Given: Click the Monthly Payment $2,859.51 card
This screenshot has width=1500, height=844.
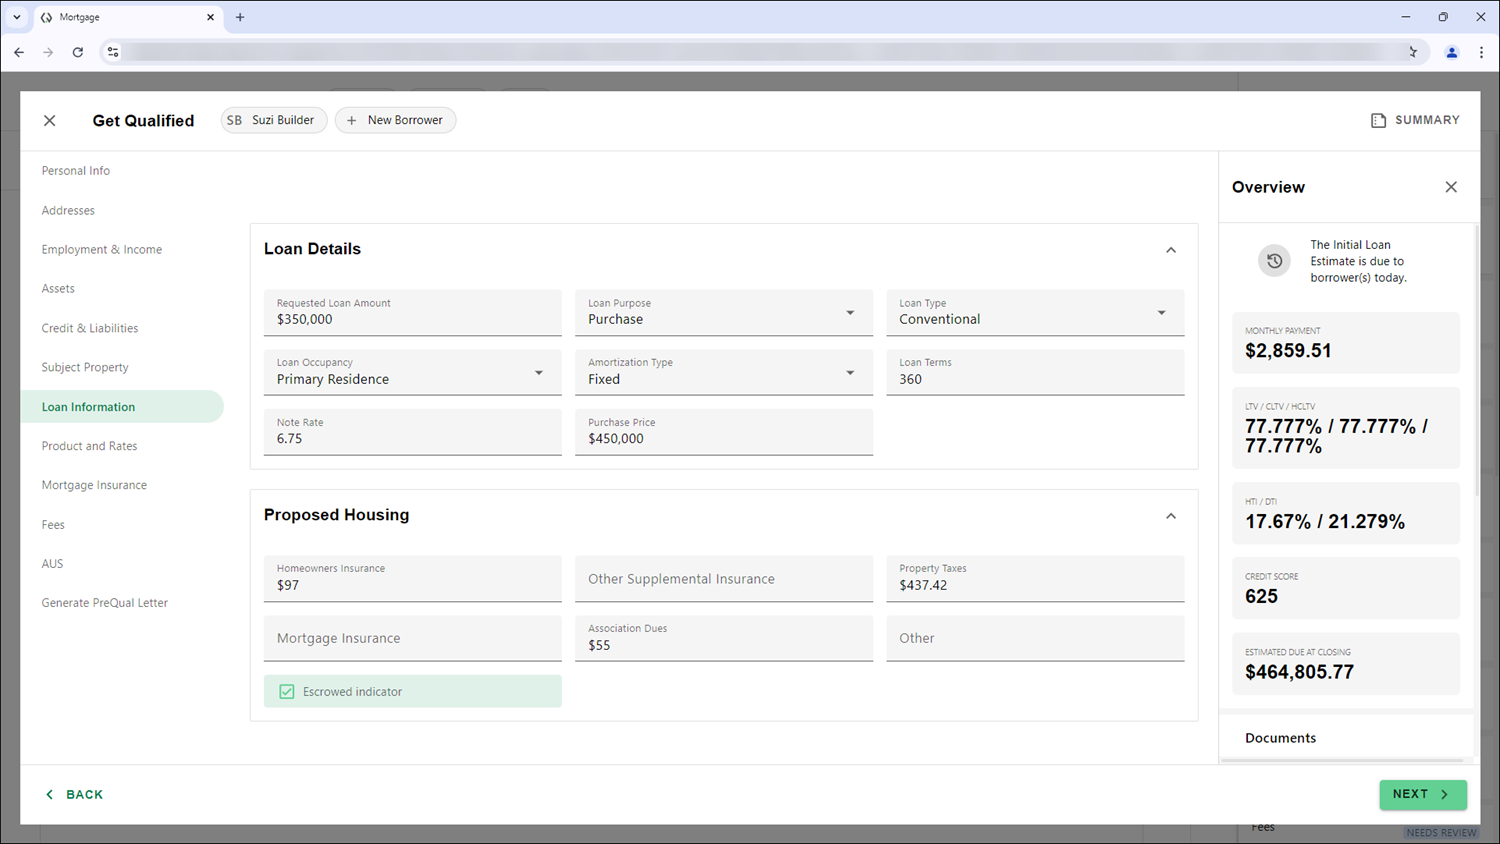Looking at the screenshot, I should coord(1346,343).
